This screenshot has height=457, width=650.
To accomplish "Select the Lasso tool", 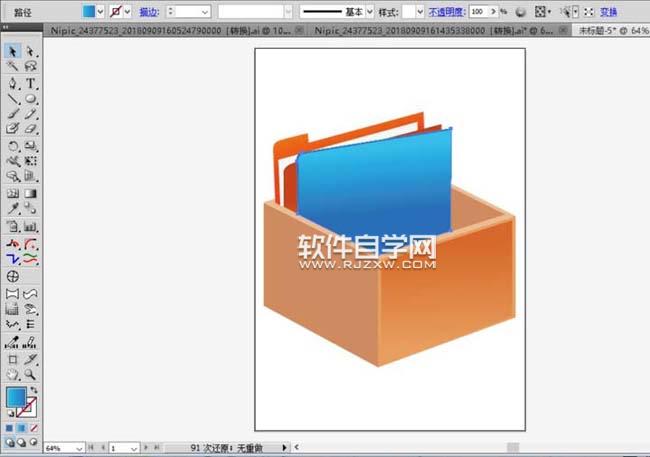I will click(x=30, y=66).
